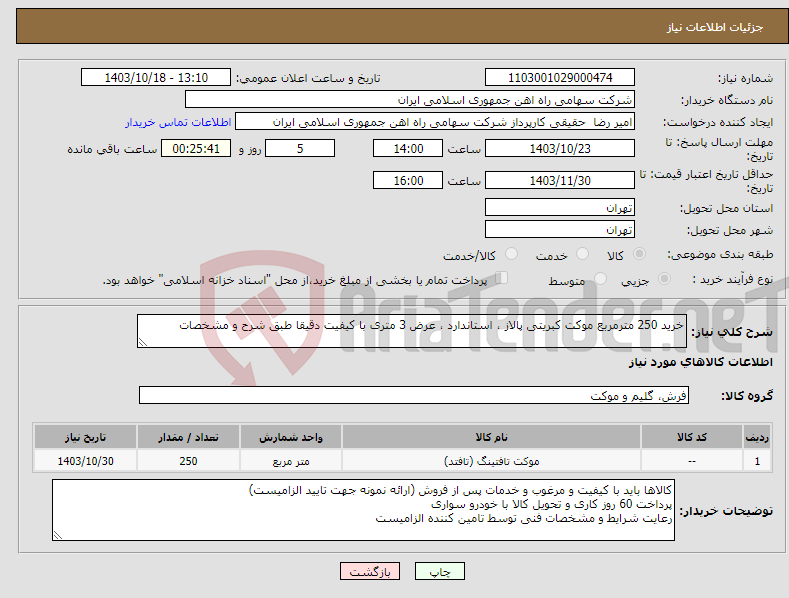Viewport: 789px width, 598px height.
Task: Click the نام کالا column header
Action: [491, 437]
